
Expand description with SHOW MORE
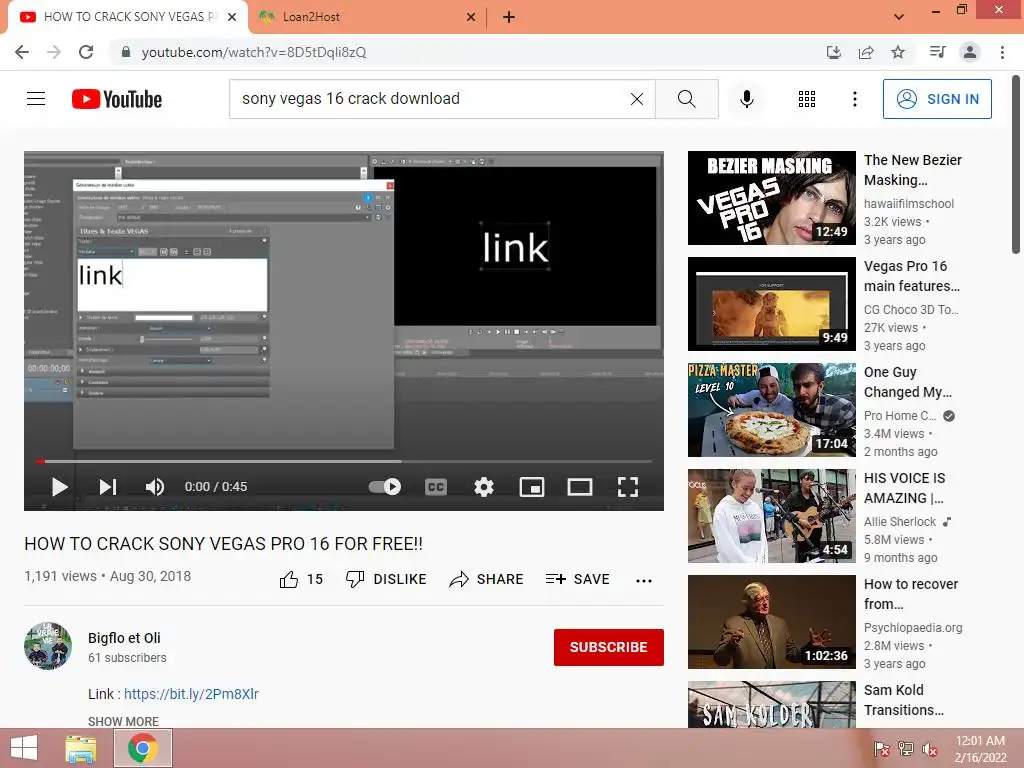[x=123, y=721]
